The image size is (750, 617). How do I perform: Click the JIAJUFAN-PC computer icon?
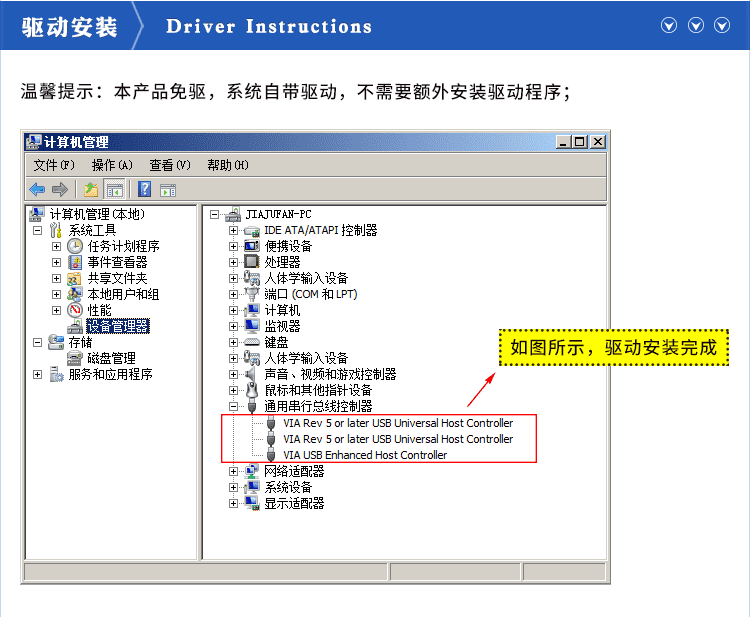[233, 214]
